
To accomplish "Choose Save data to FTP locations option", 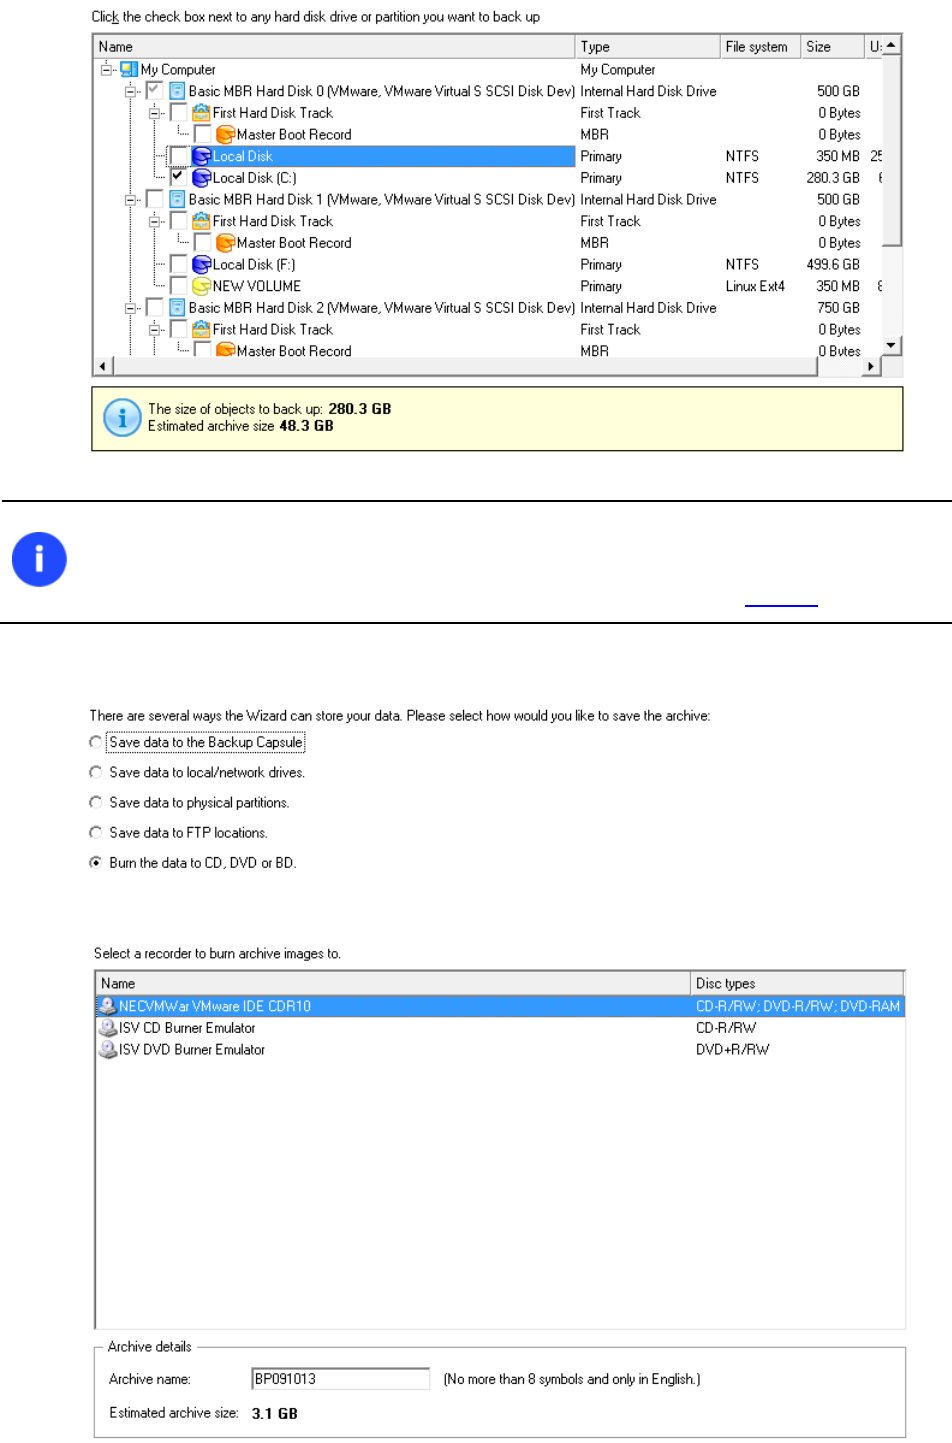I will (x=96, y=832).
